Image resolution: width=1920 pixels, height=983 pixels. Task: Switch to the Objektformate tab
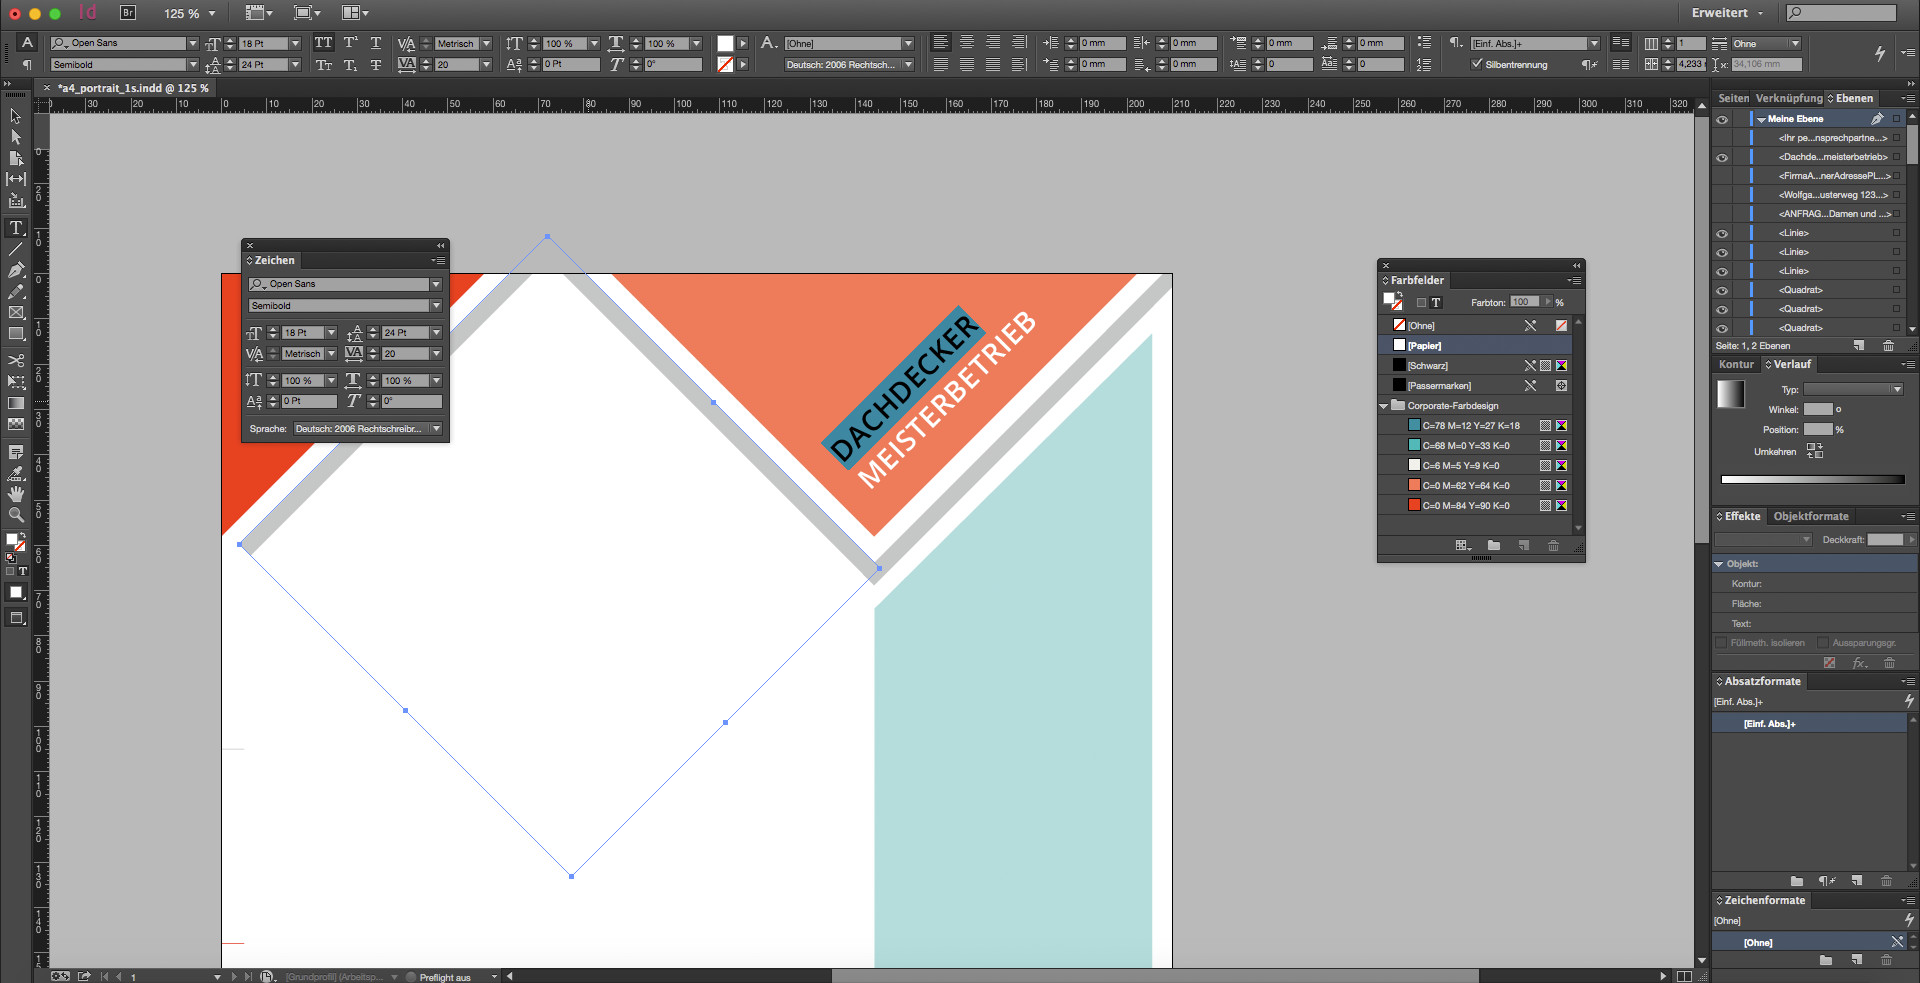[x=1811, y=516]
